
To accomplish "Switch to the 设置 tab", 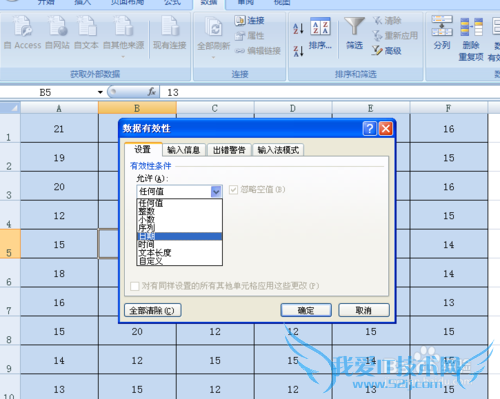I will click(x=143, y=149).
